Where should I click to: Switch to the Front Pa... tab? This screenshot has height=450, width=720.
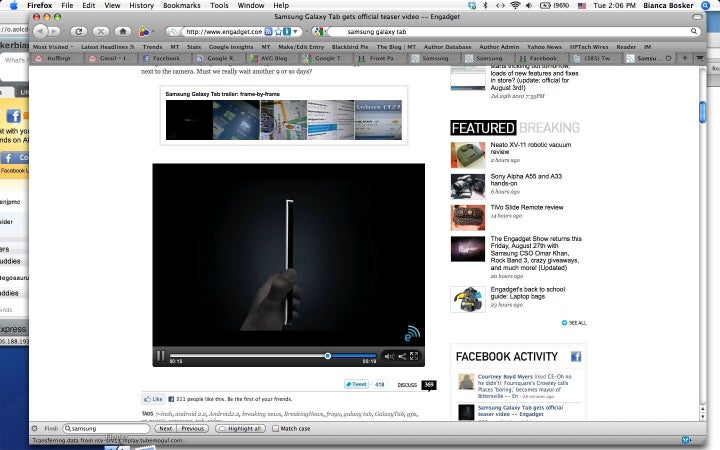379,58
